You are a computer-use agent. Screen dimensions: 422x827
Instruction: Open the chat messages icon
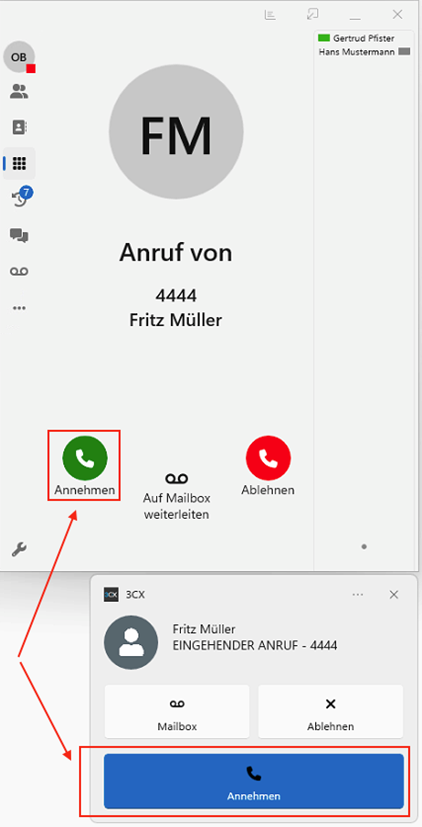tap(20, 235)
